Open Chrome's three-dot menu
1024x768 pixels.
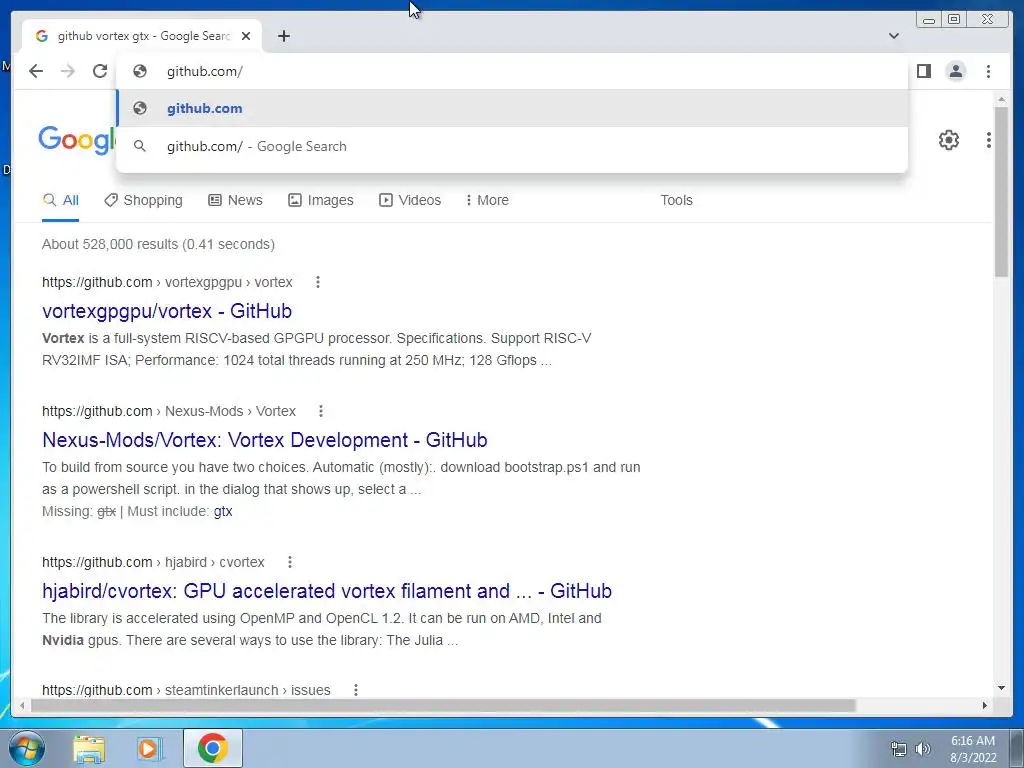[x=988, y=71]
